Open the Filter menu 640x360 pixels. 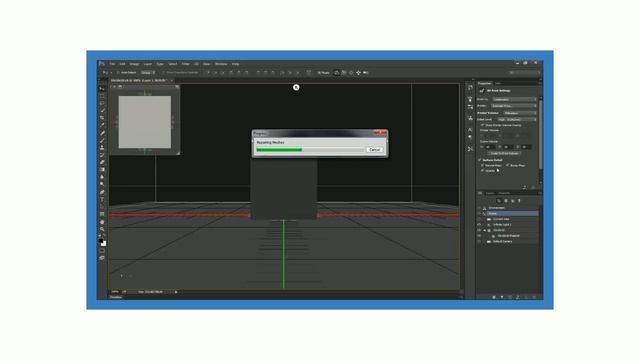click(x=186, y=64)
